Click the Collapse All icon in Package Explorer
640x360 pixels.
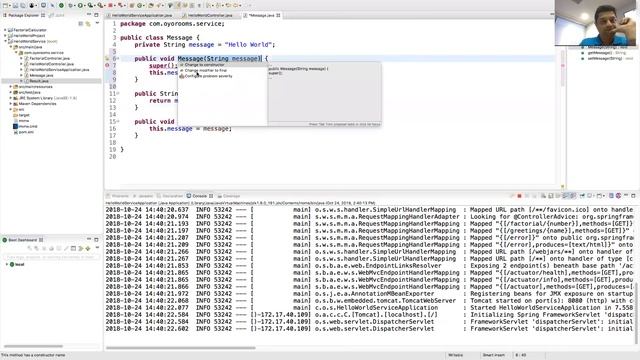[81, 24]
